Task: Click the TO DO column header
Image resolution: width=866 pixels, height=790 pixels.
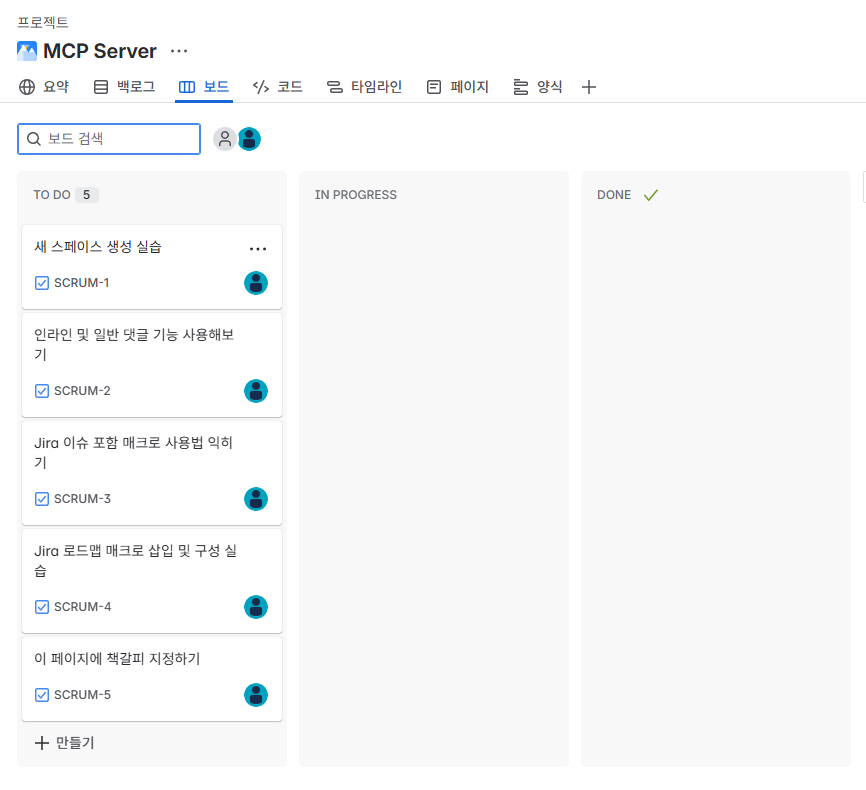Action: pyautogui.click(x=52, y=195)
